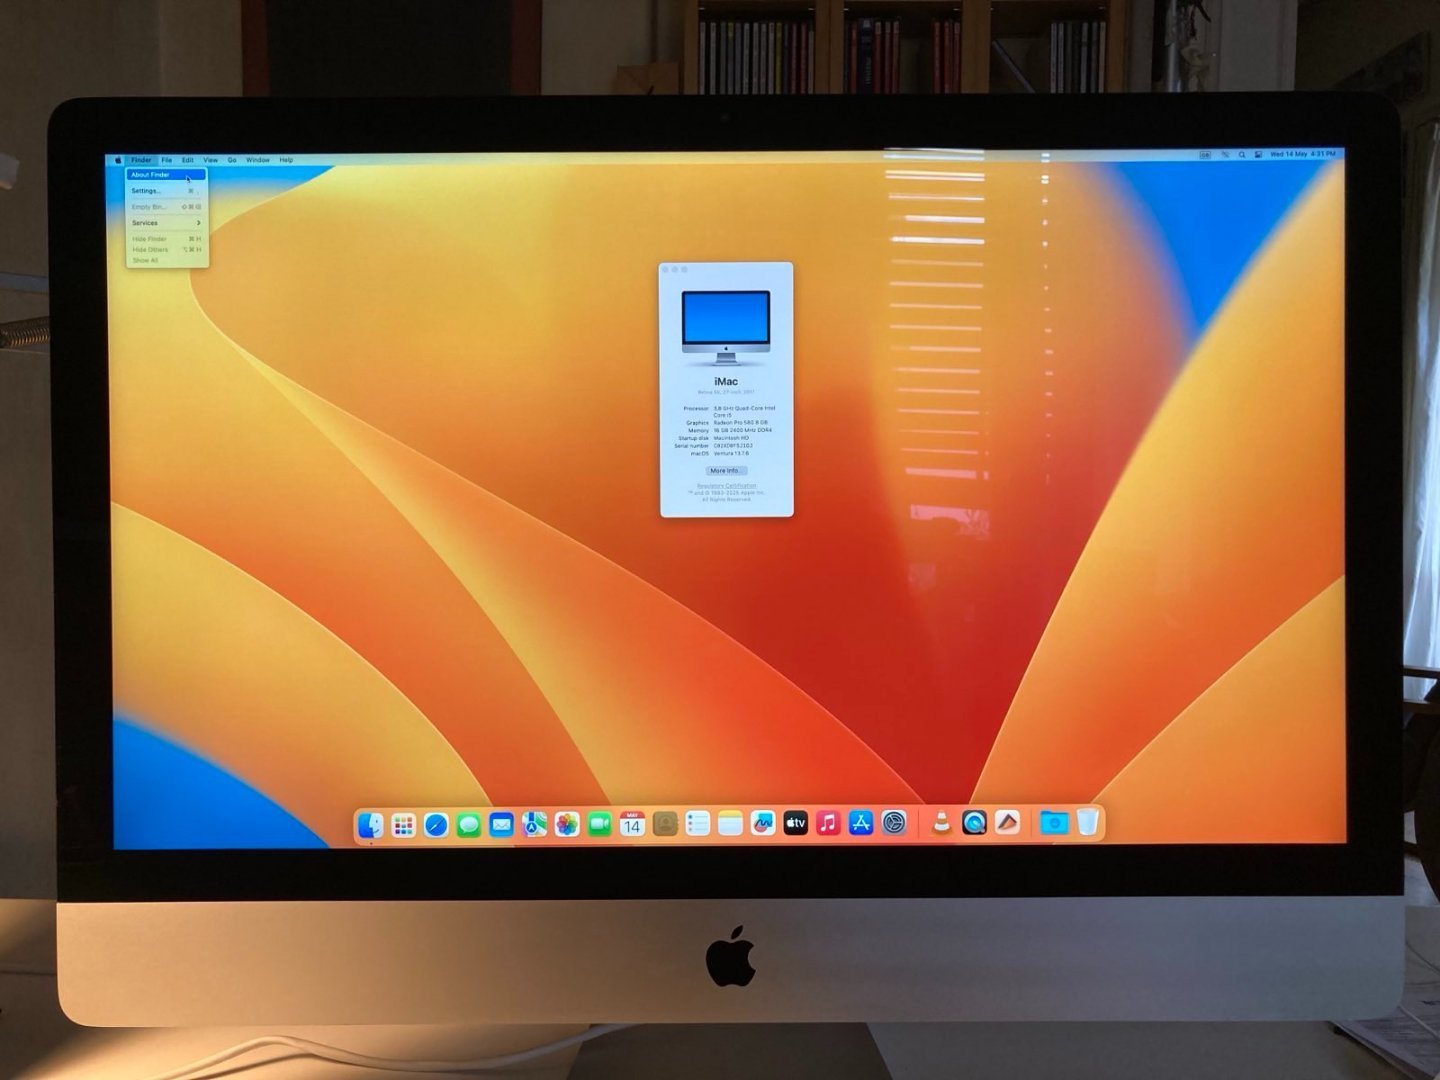This screenshot has width=1440, height=1080.
Task: Open the Mail app in Dock
Action: point(502,825)
